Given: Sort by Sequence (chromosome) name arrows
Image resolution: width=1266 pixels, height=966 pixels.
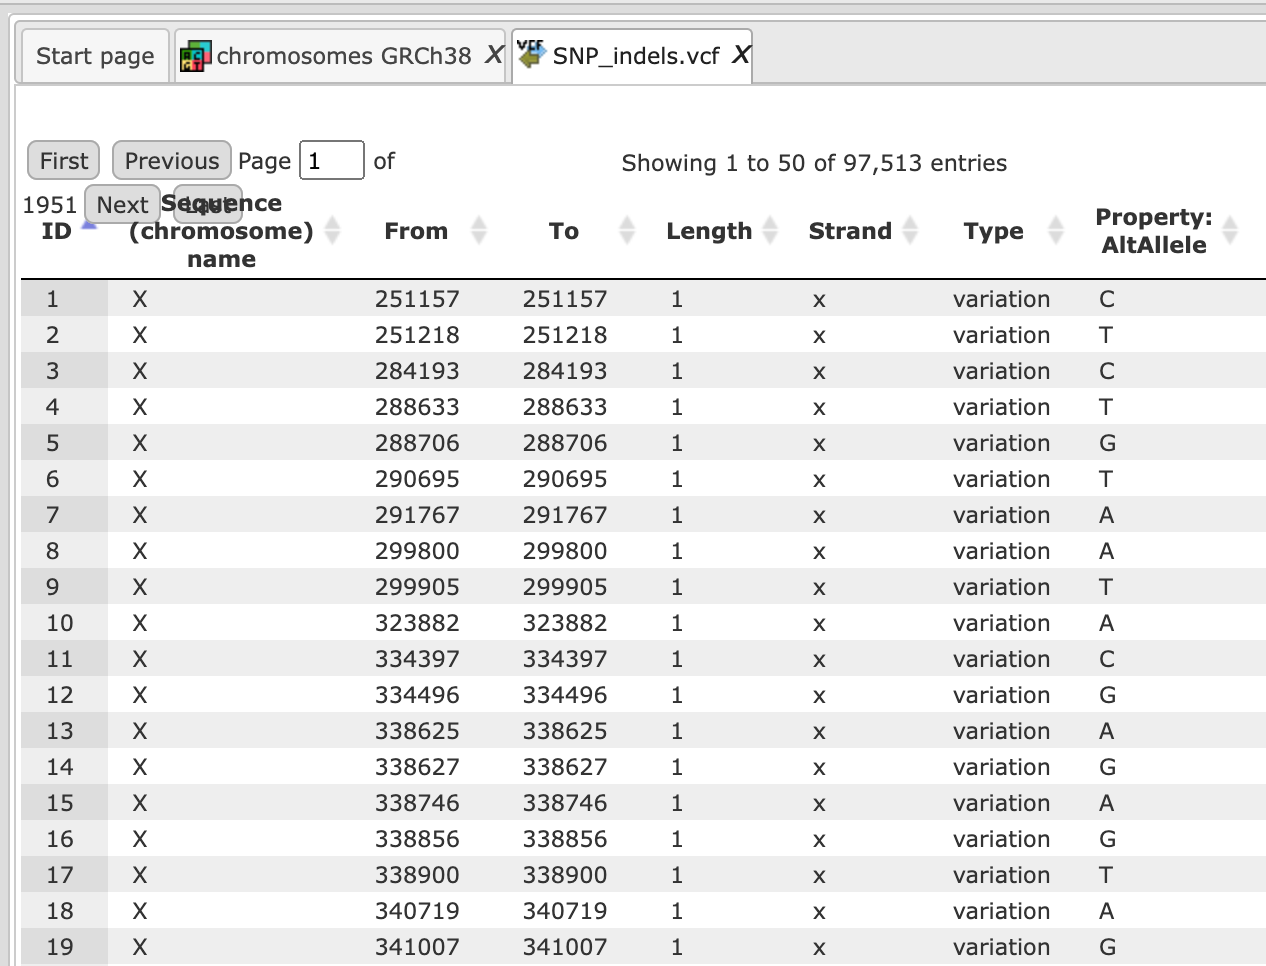Looking at the screenshot, I should coord(333,230).
